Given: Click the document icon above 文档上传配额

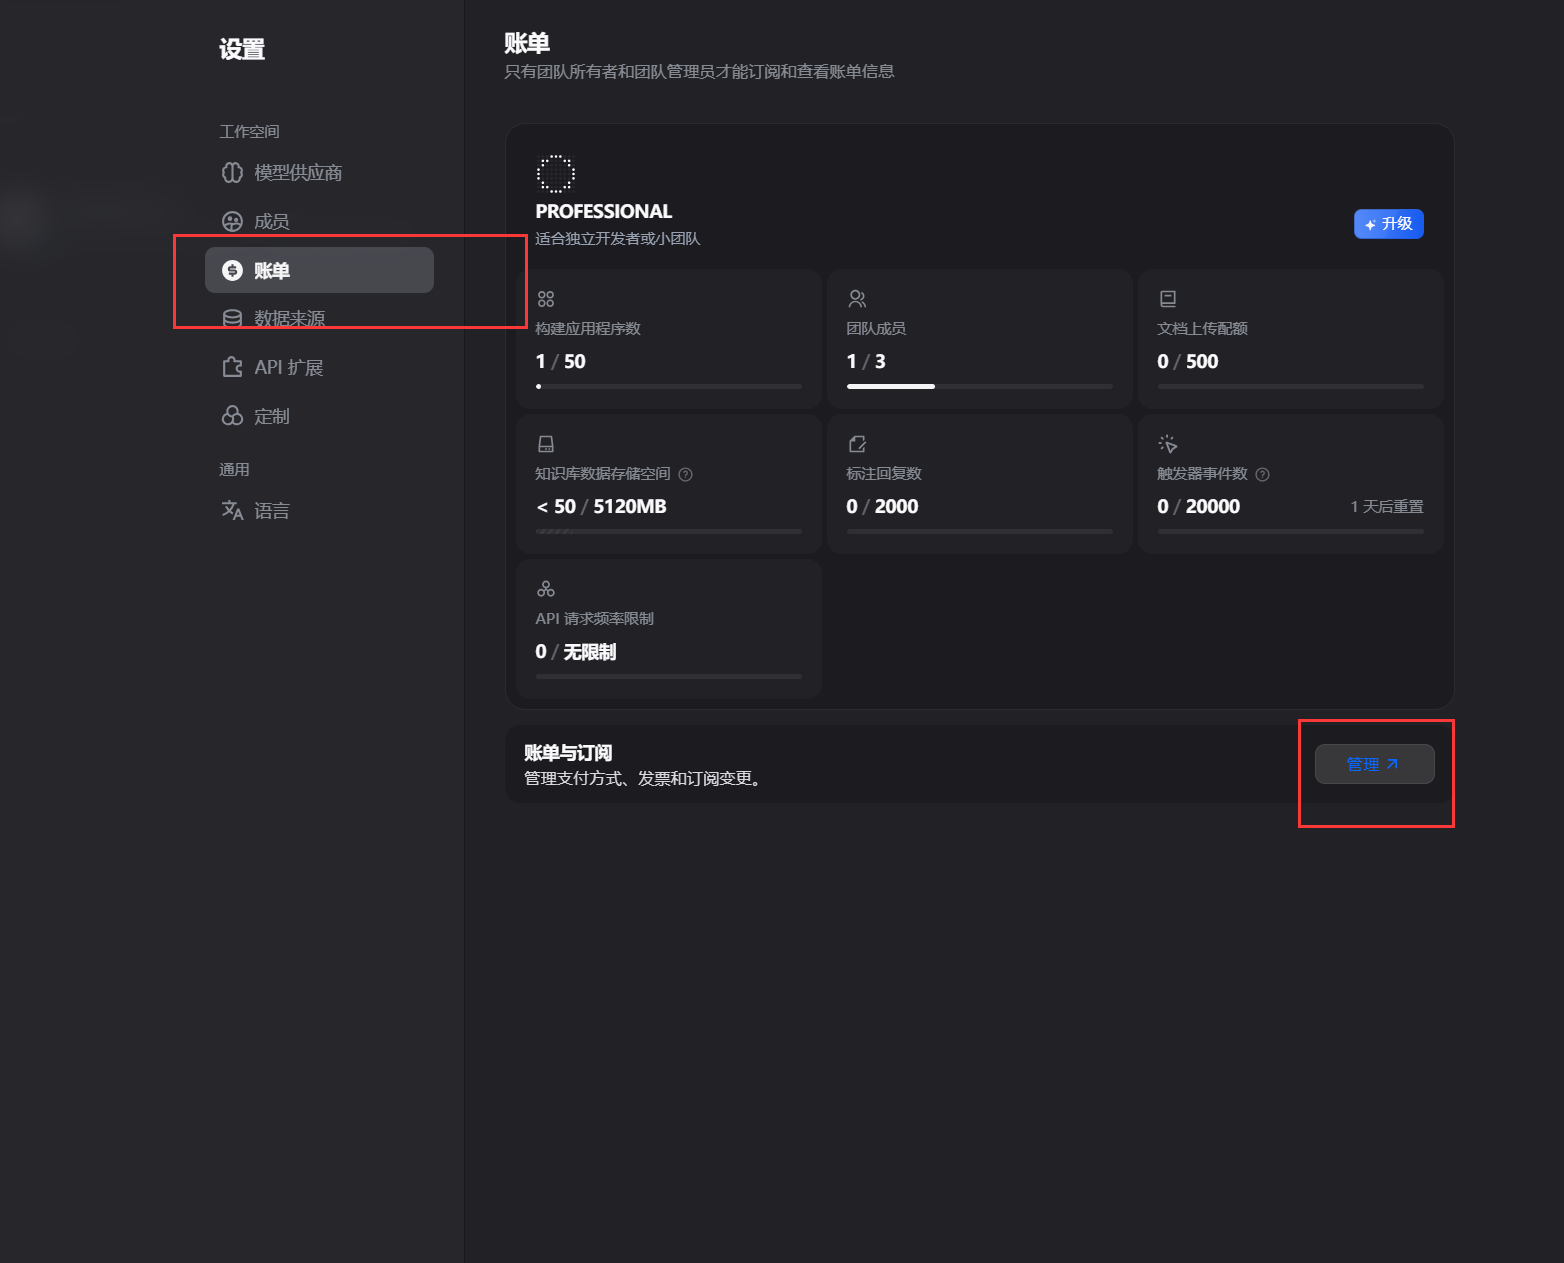Looking at the screenshot, I should point(1168,299).
